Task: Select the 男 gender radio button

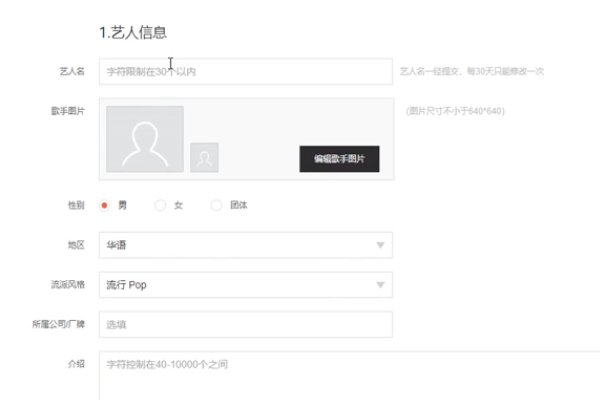Action: pos(104,205)
